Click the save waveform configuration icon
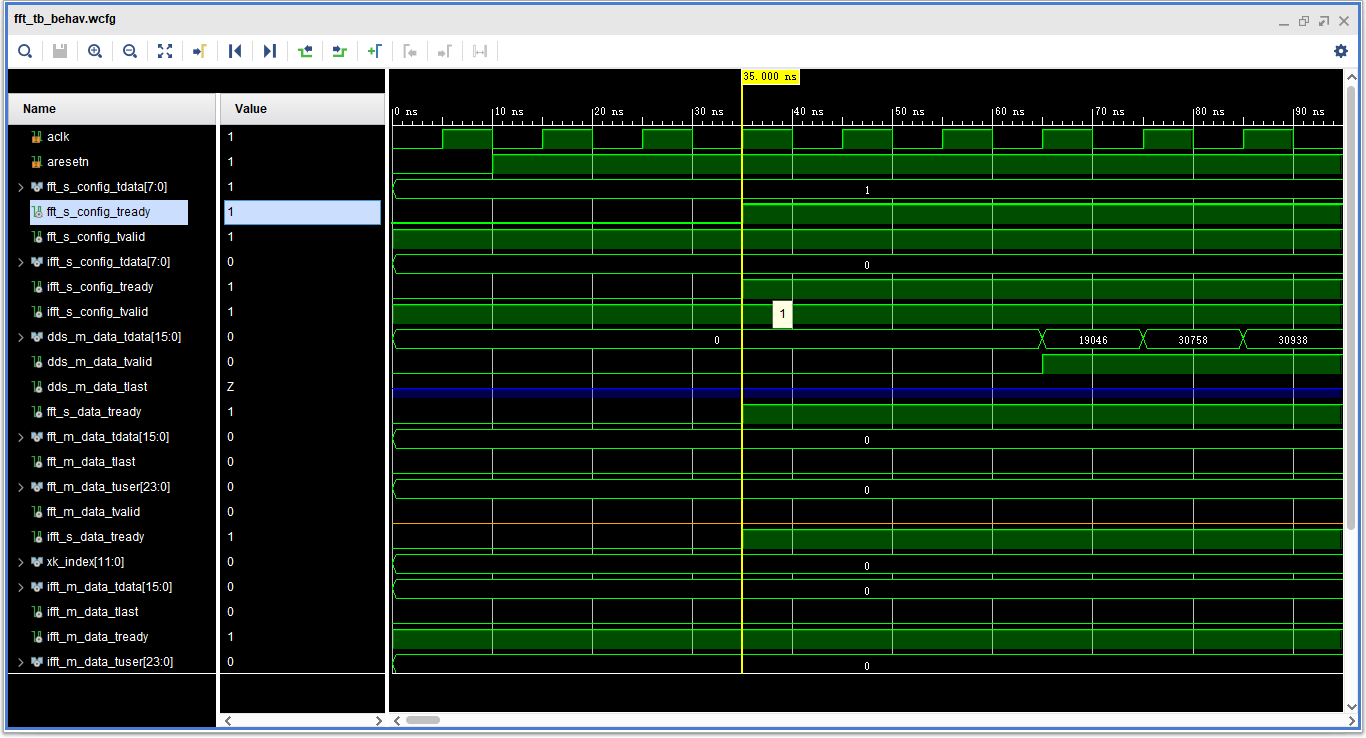The image size is (1366, 738). coord(60,51)
